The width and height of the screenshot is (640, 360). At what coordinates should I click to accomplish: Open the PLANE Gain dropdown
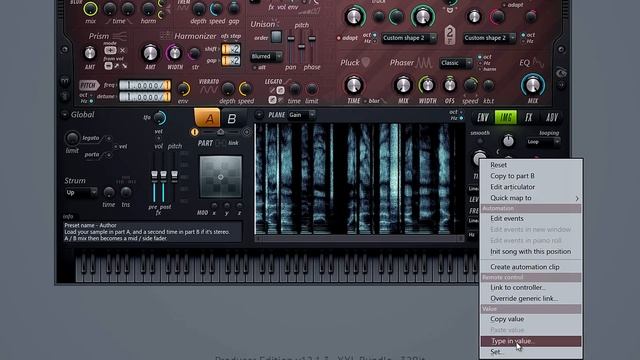click(x=301, y=115)
